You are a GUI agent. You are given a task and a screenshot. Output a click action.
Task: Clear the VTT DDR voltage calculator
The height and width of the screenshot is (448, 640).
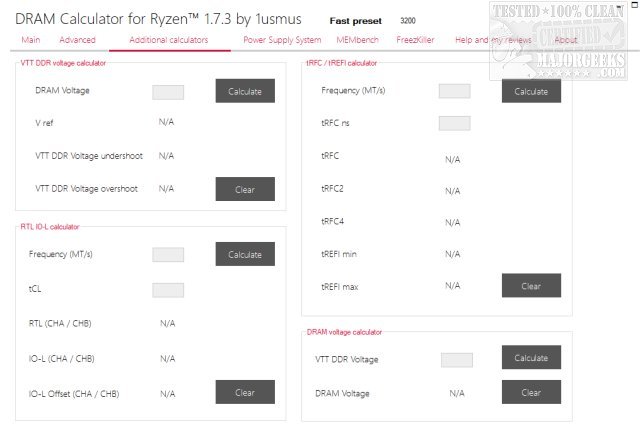pos(245,188)
